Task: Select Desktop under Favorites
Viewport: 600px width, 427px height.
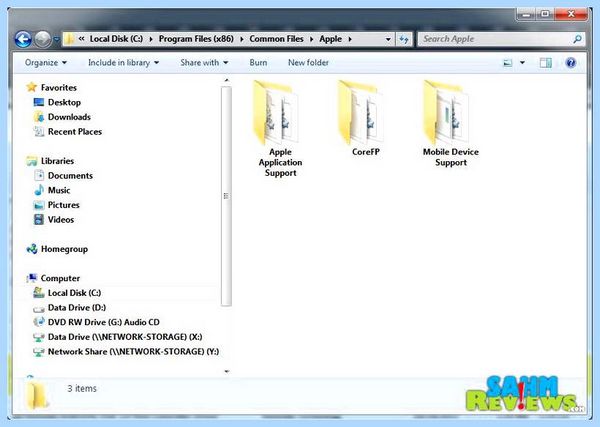Action: [x=64, y=102]
